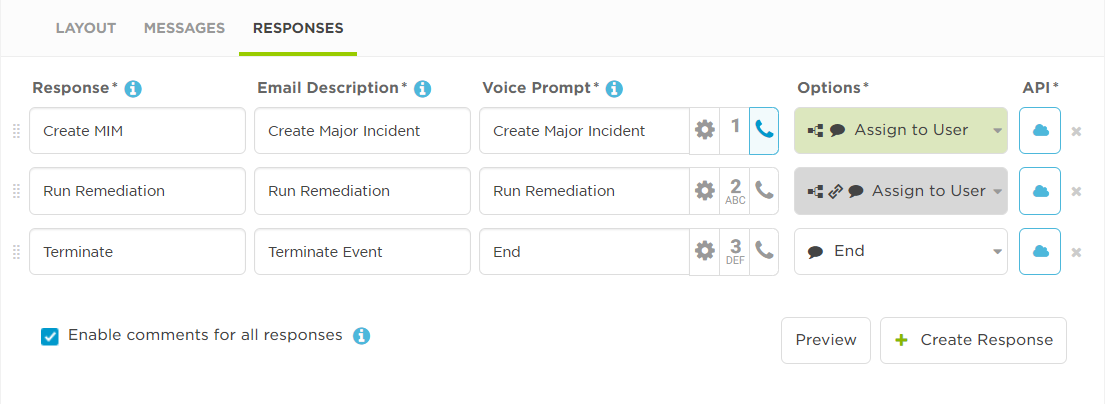Click info icon next to Voice Prompt
This screenshot has width=1105, height=404.
coord(615,89)
